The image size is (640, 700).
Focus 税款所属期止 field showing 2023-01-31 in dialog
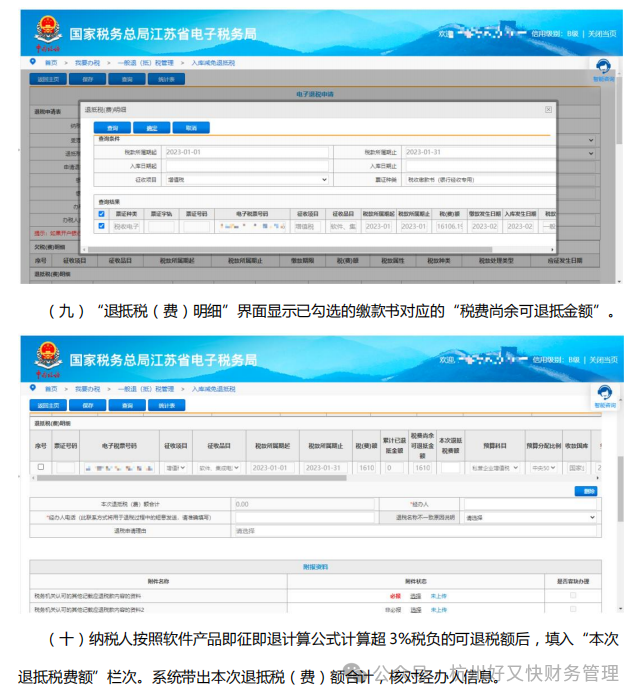(x=480, y=152)
